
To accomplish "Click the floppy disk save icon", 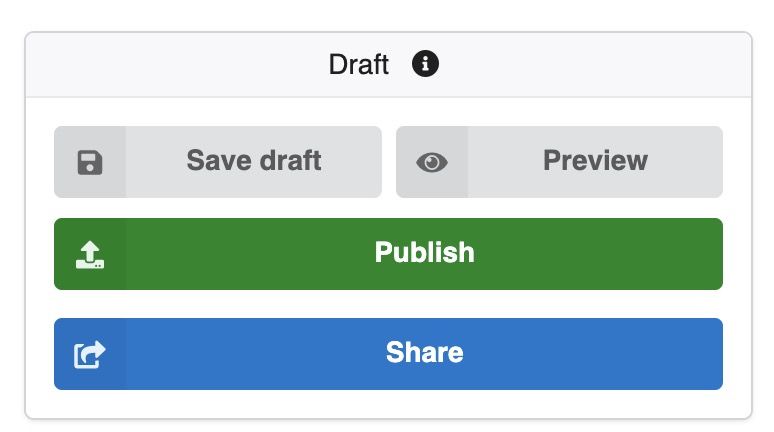I will coord(90,162).
